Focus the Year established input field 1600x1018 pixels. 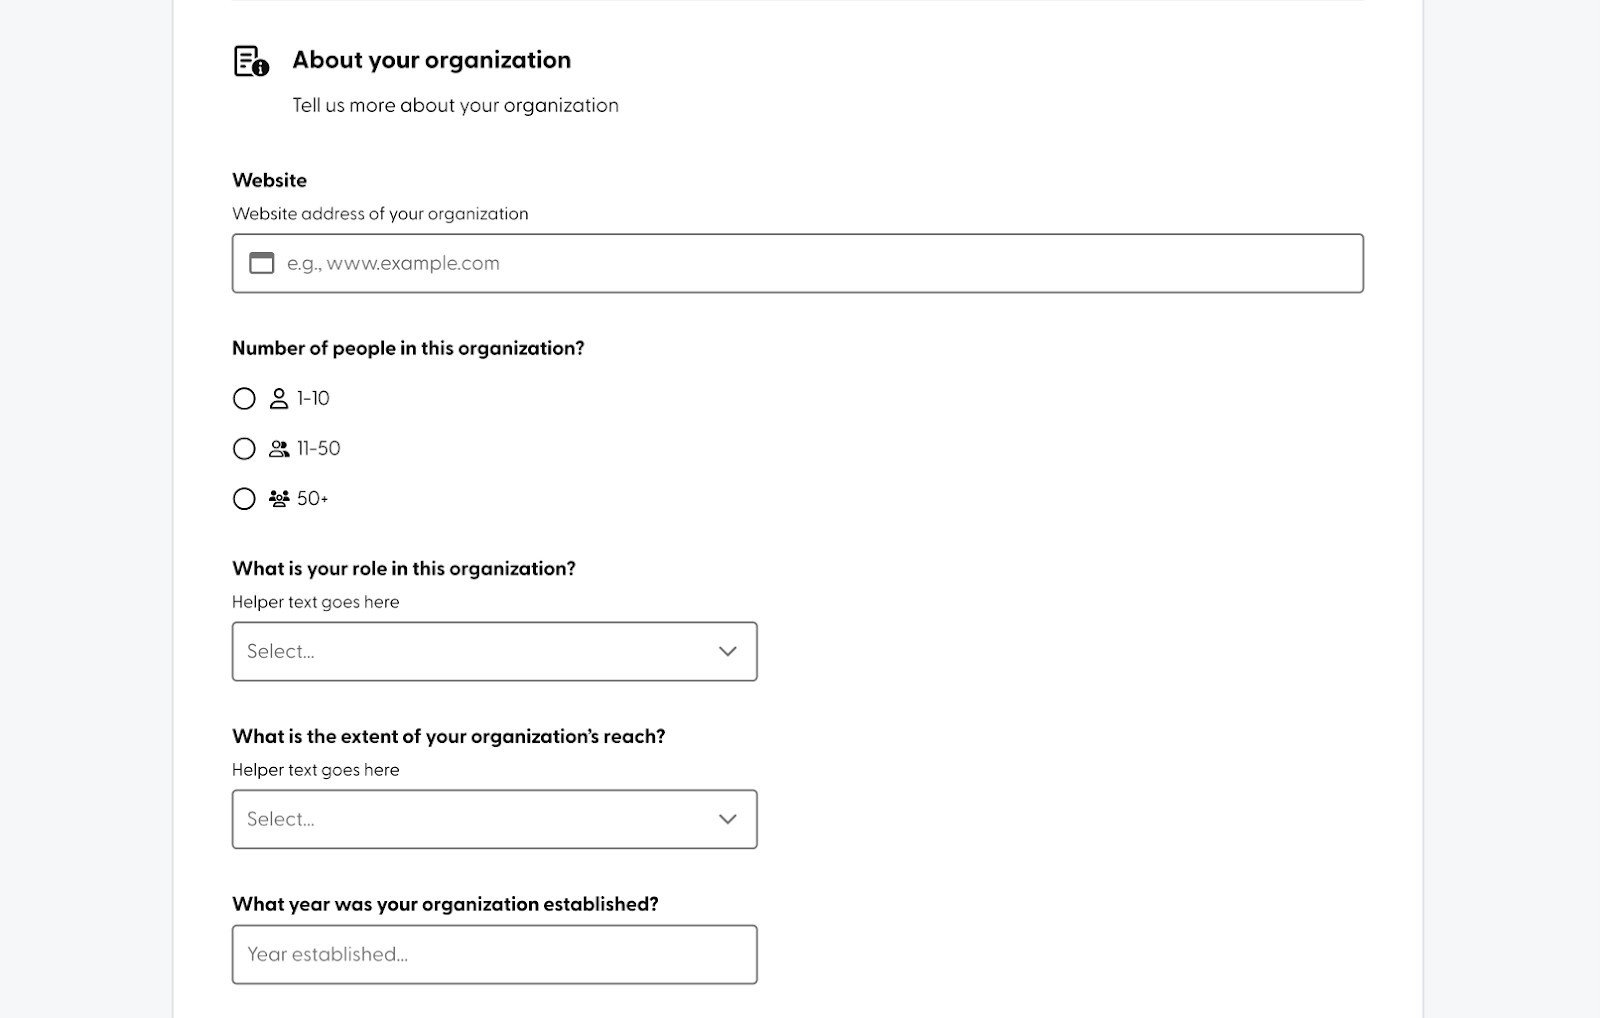point(495,955)
